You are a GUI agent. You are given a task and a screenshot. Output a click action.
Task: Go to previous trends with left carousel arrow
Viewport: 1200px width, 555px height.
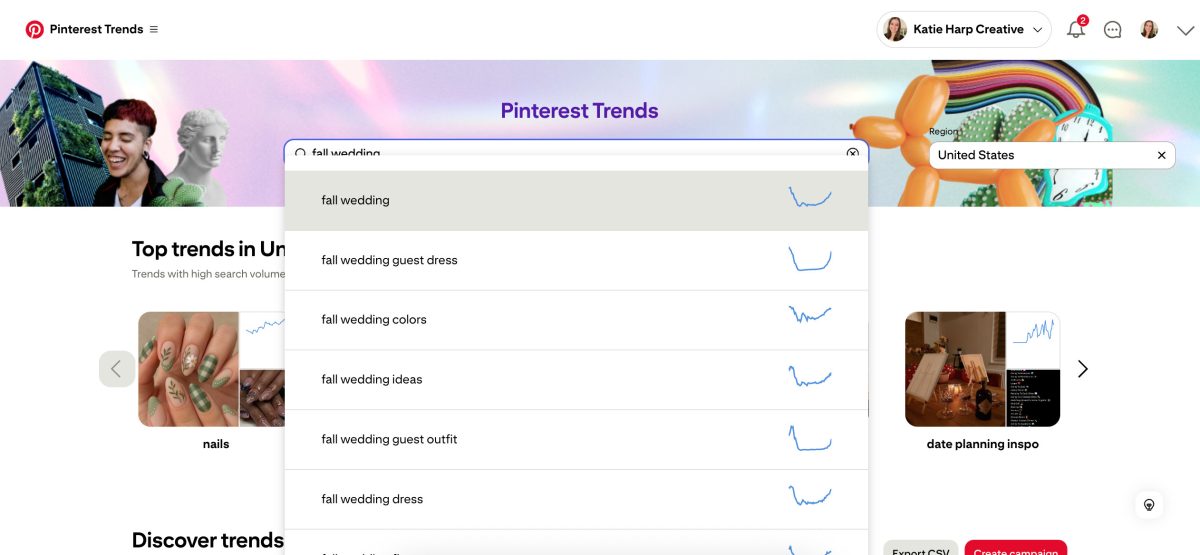(x=116, y=369)
